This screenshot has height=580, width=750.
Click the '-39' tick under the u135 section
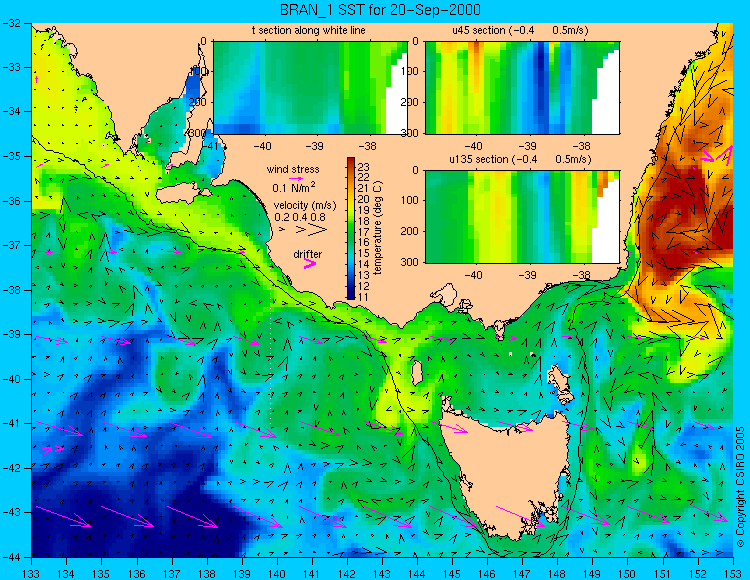[x=528, y=275]
